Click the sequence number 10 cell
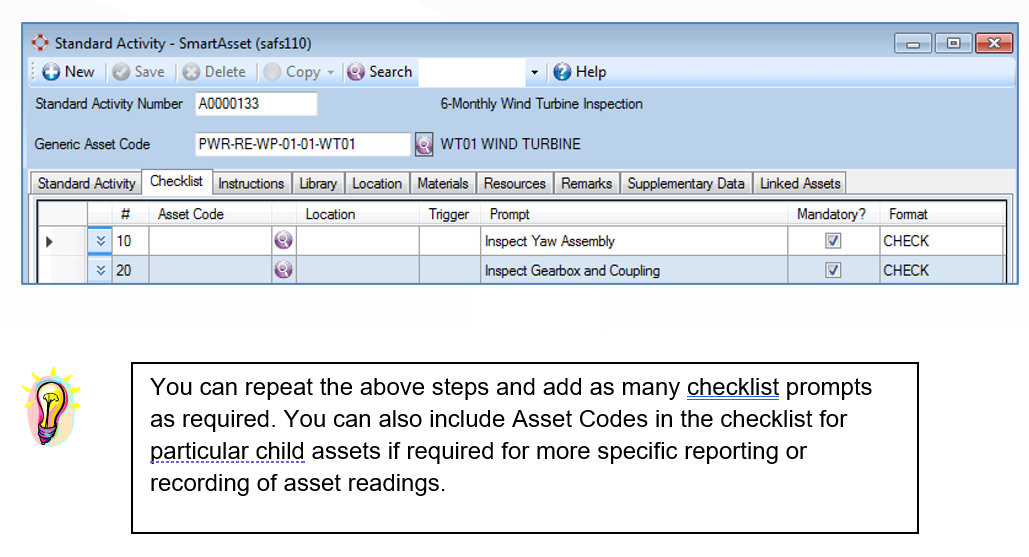This screenshot has height=557, width=1029. click(x=131, y=241)
